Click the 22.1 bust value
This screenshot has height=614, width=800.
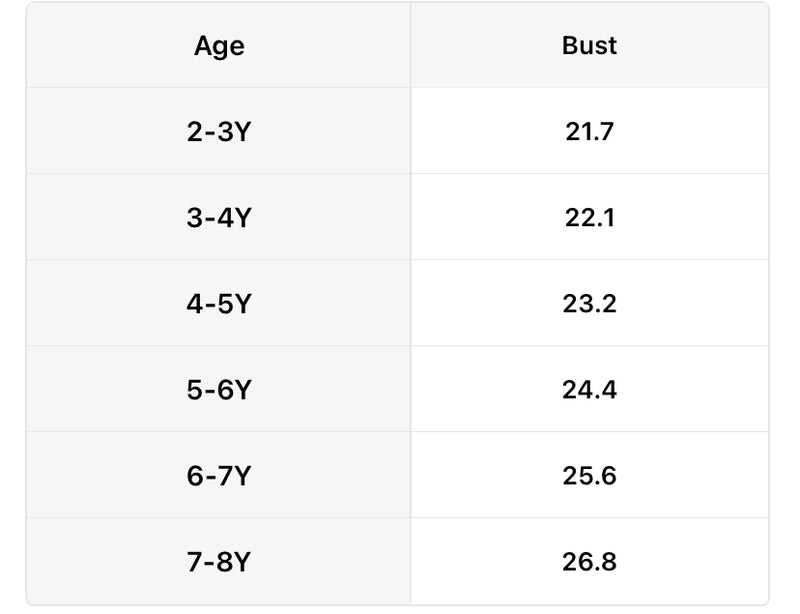click(x=589, y=217)
